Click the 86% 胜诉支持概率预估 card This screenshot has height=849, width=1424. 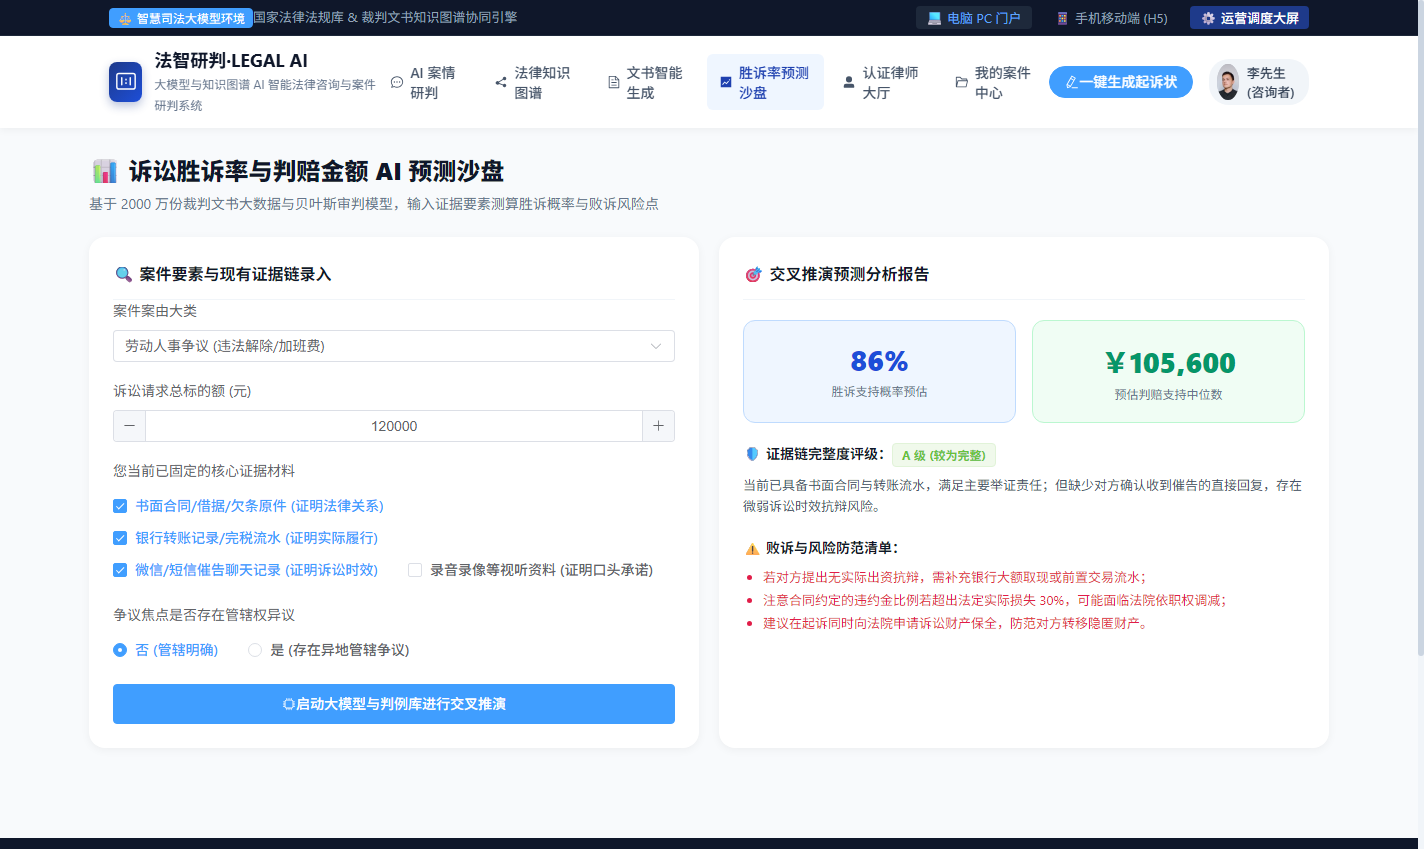879,371
